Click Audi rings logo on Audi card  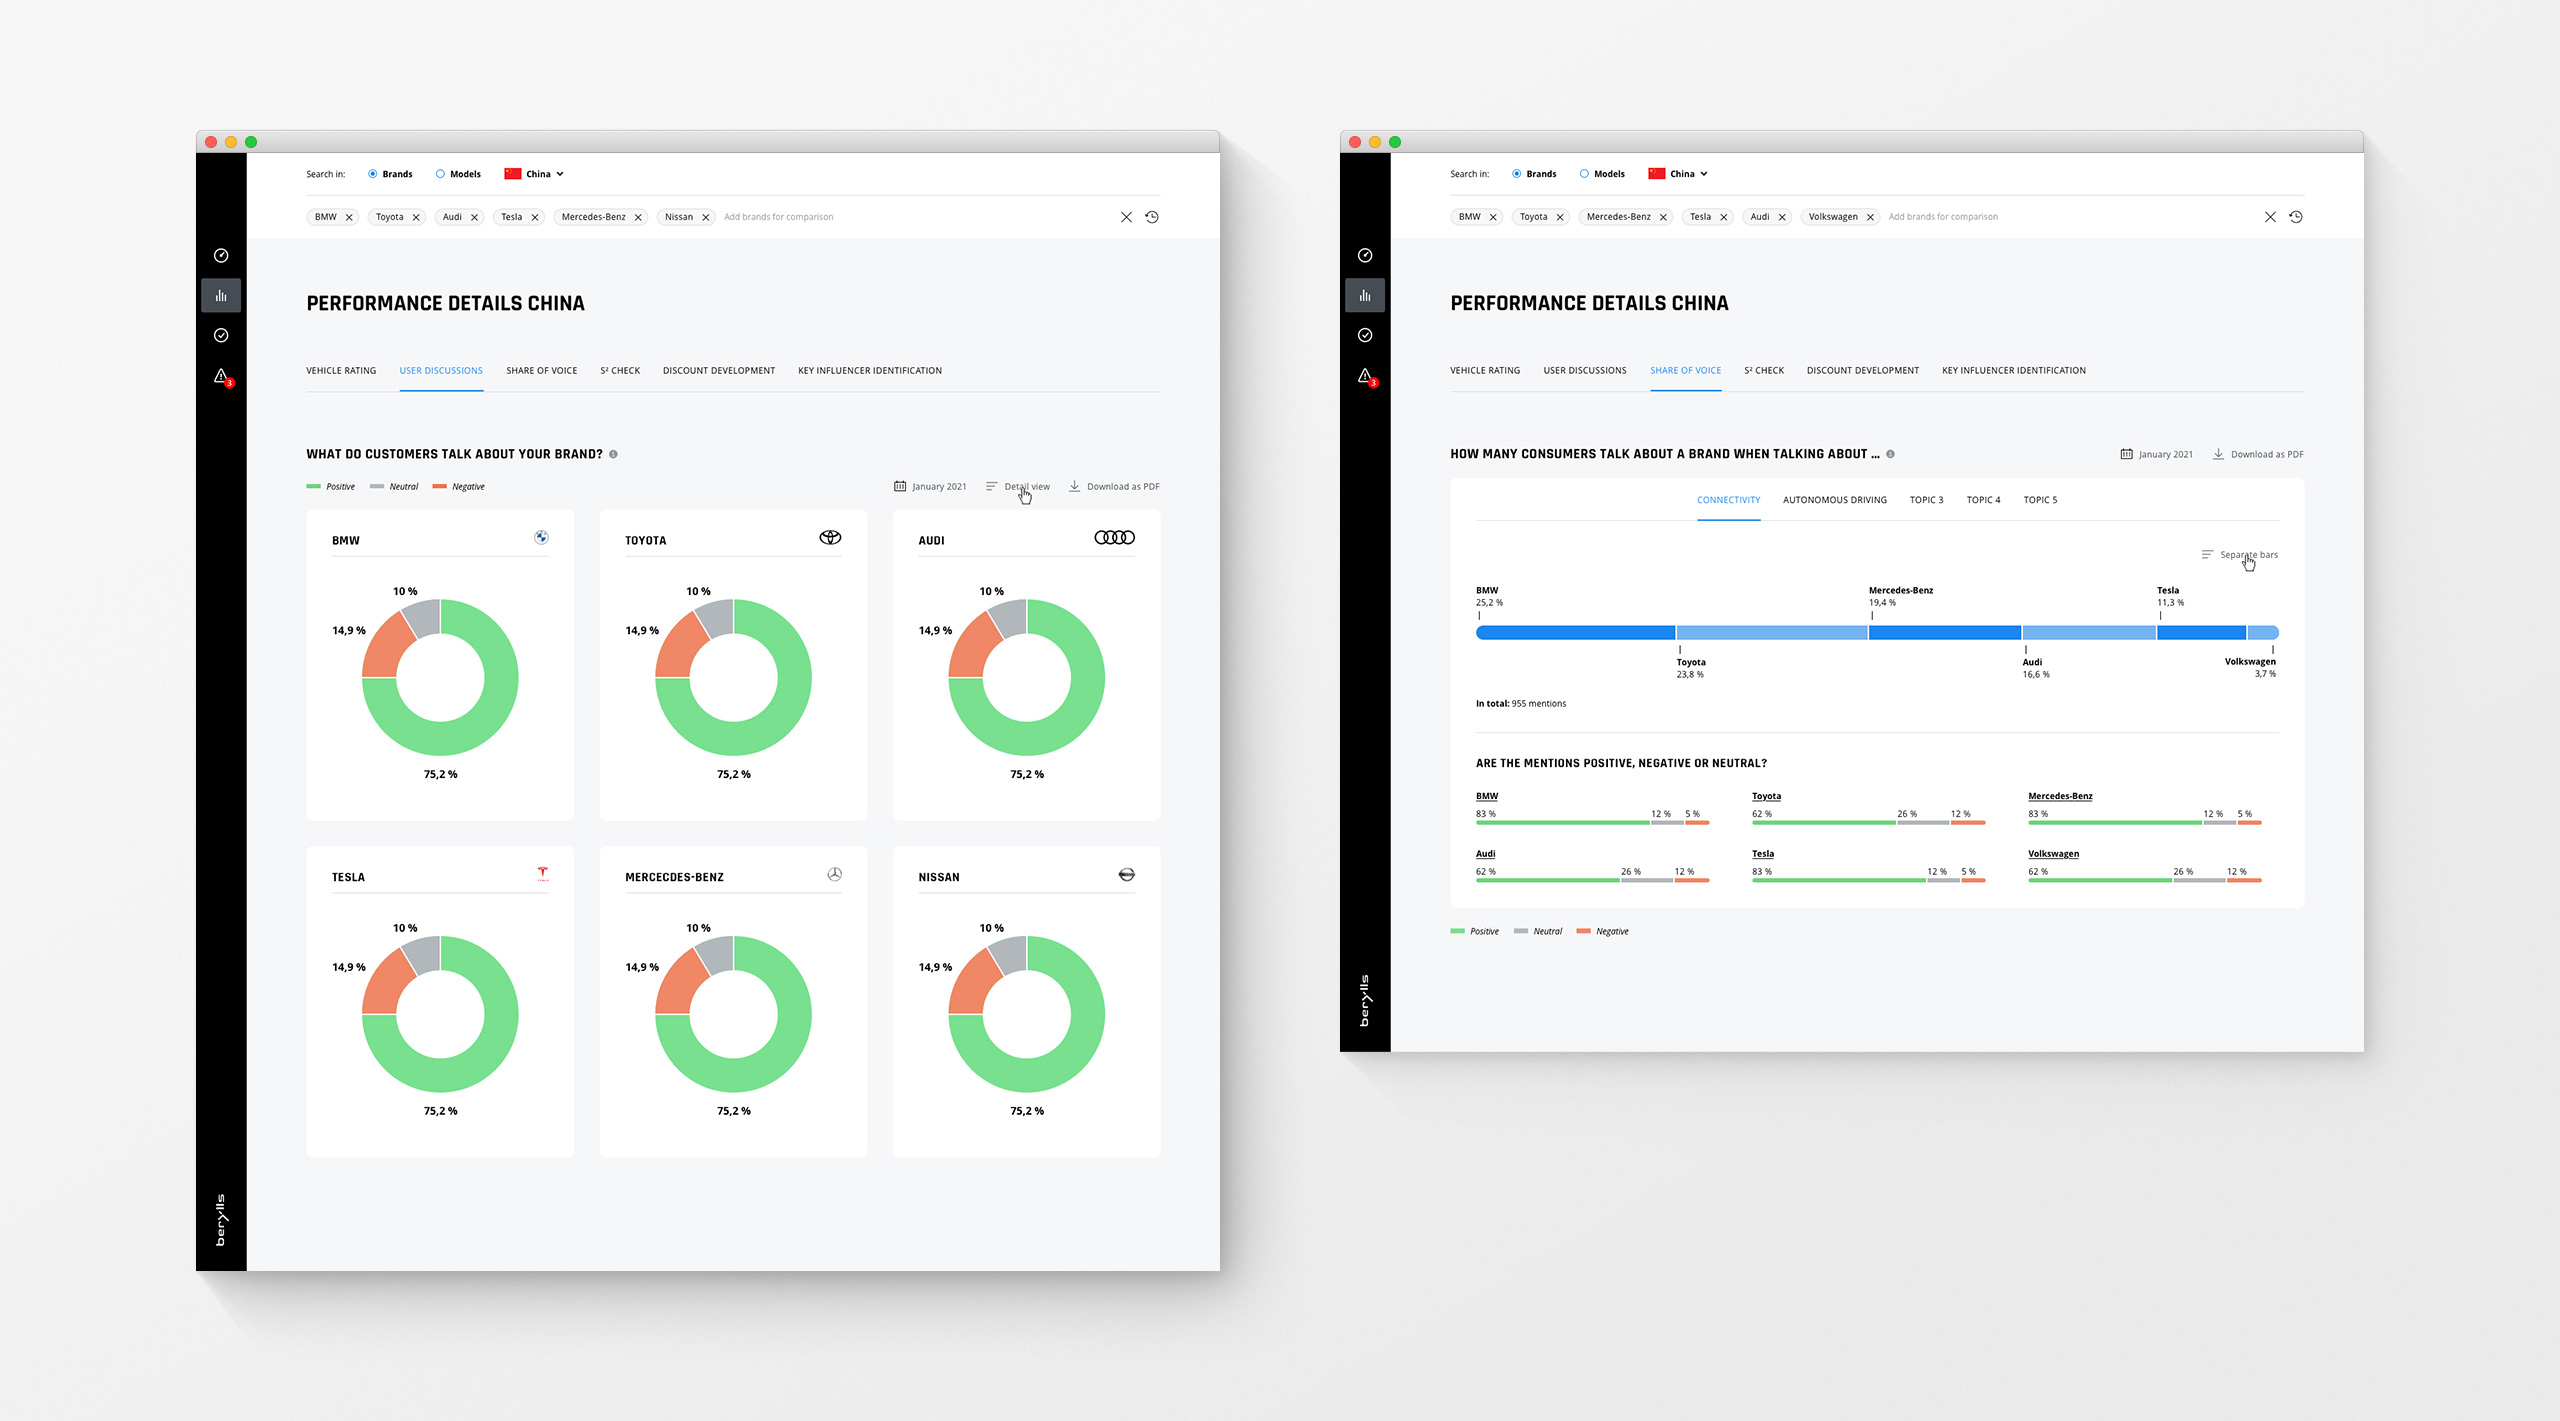pos(1114,537)
